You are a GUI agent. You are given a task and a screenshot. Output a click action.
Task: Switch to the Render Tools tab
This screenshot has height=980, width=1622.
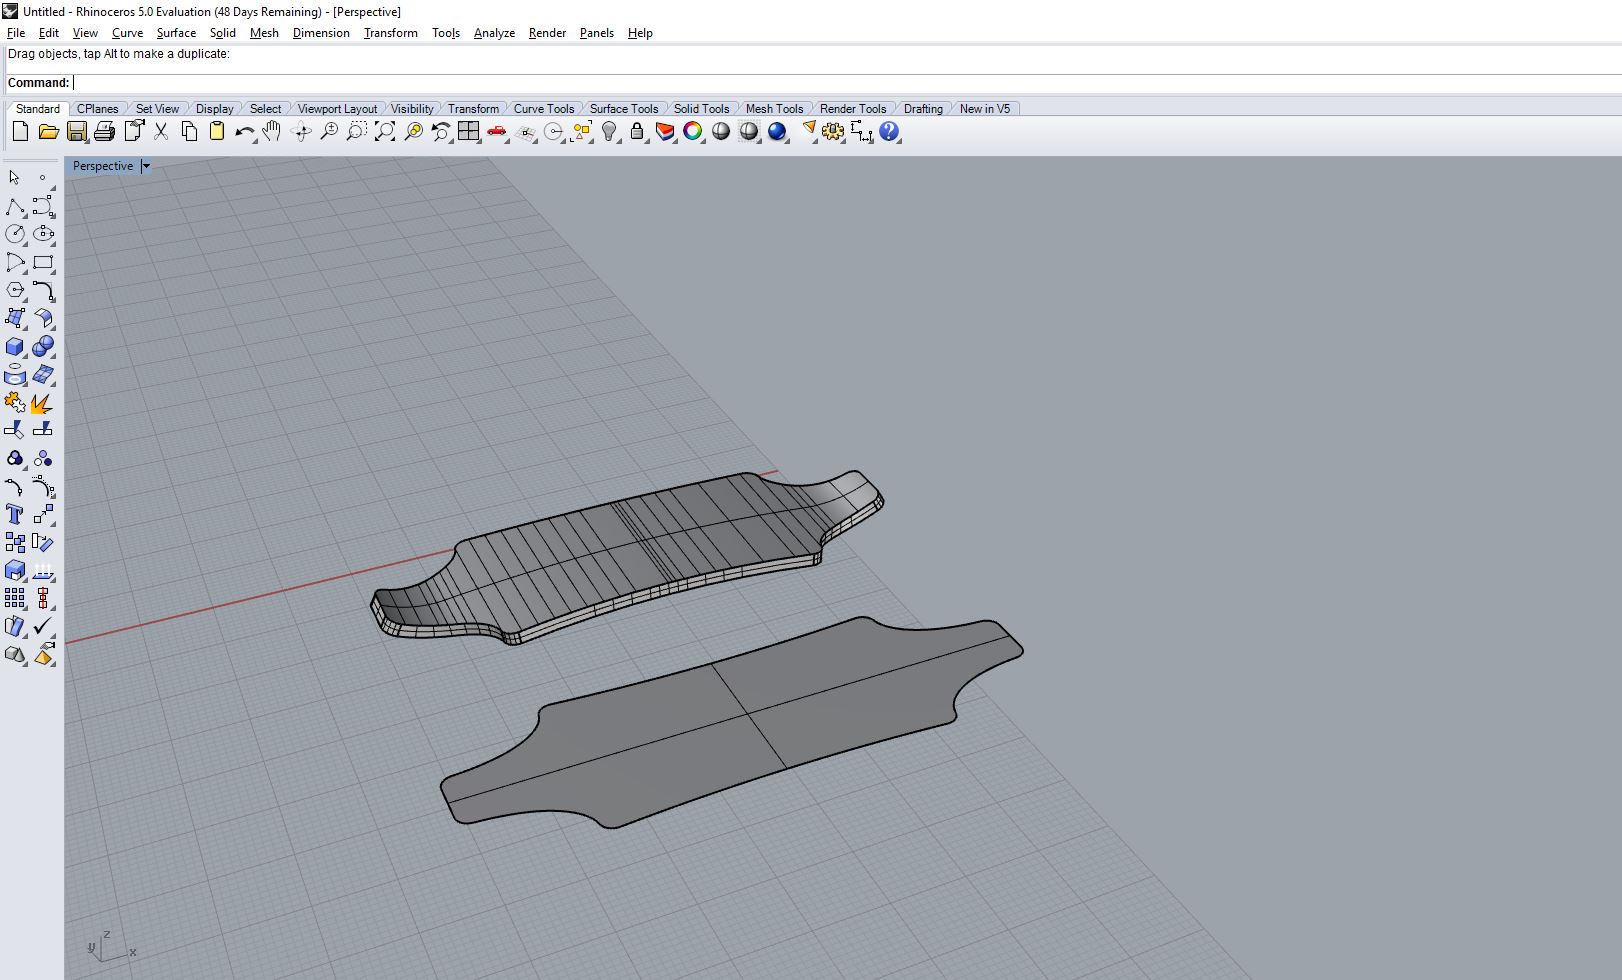853,109
